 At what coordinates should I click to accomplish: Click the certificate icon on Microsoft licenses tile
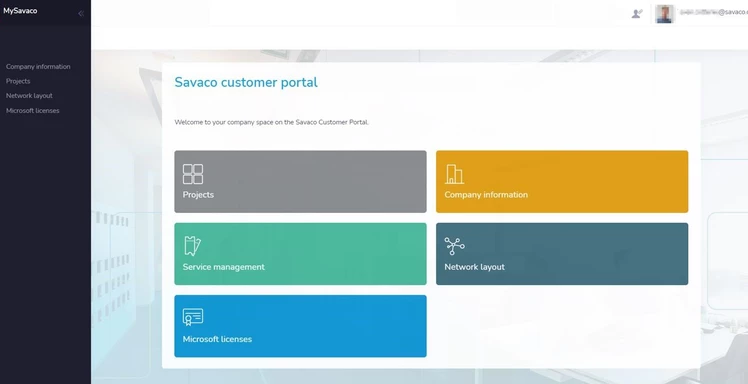193,317
